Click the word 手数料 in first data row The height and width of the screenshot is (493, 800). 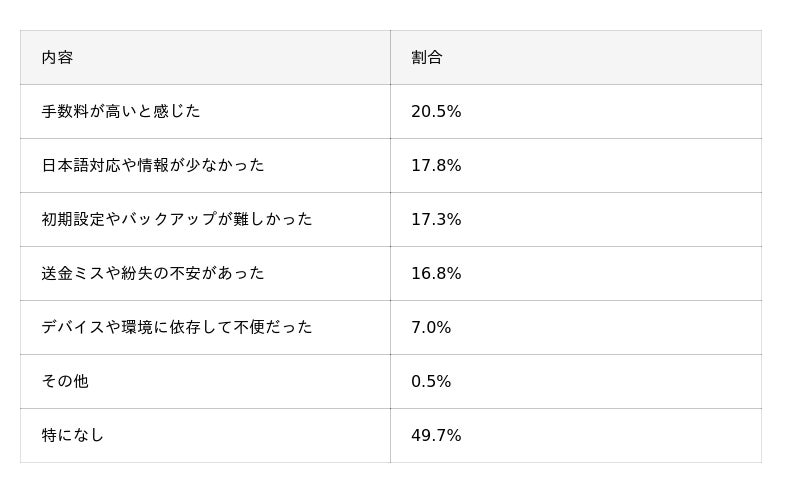coord(65,112)
